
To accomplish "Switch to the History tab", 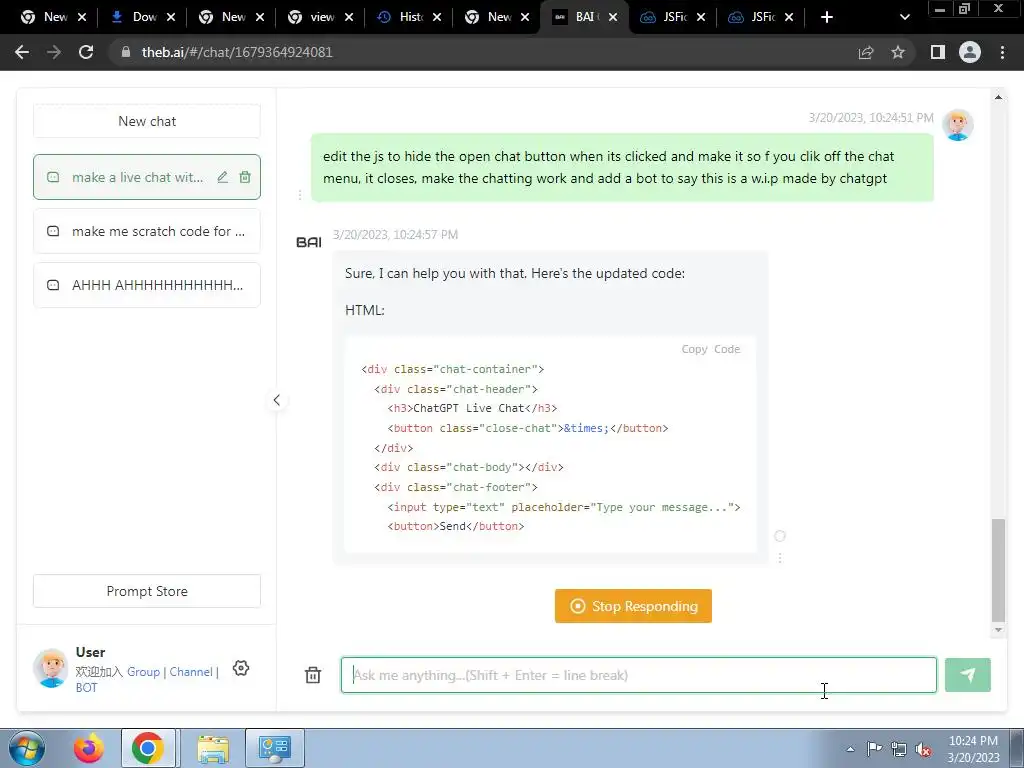I will 402,17.
